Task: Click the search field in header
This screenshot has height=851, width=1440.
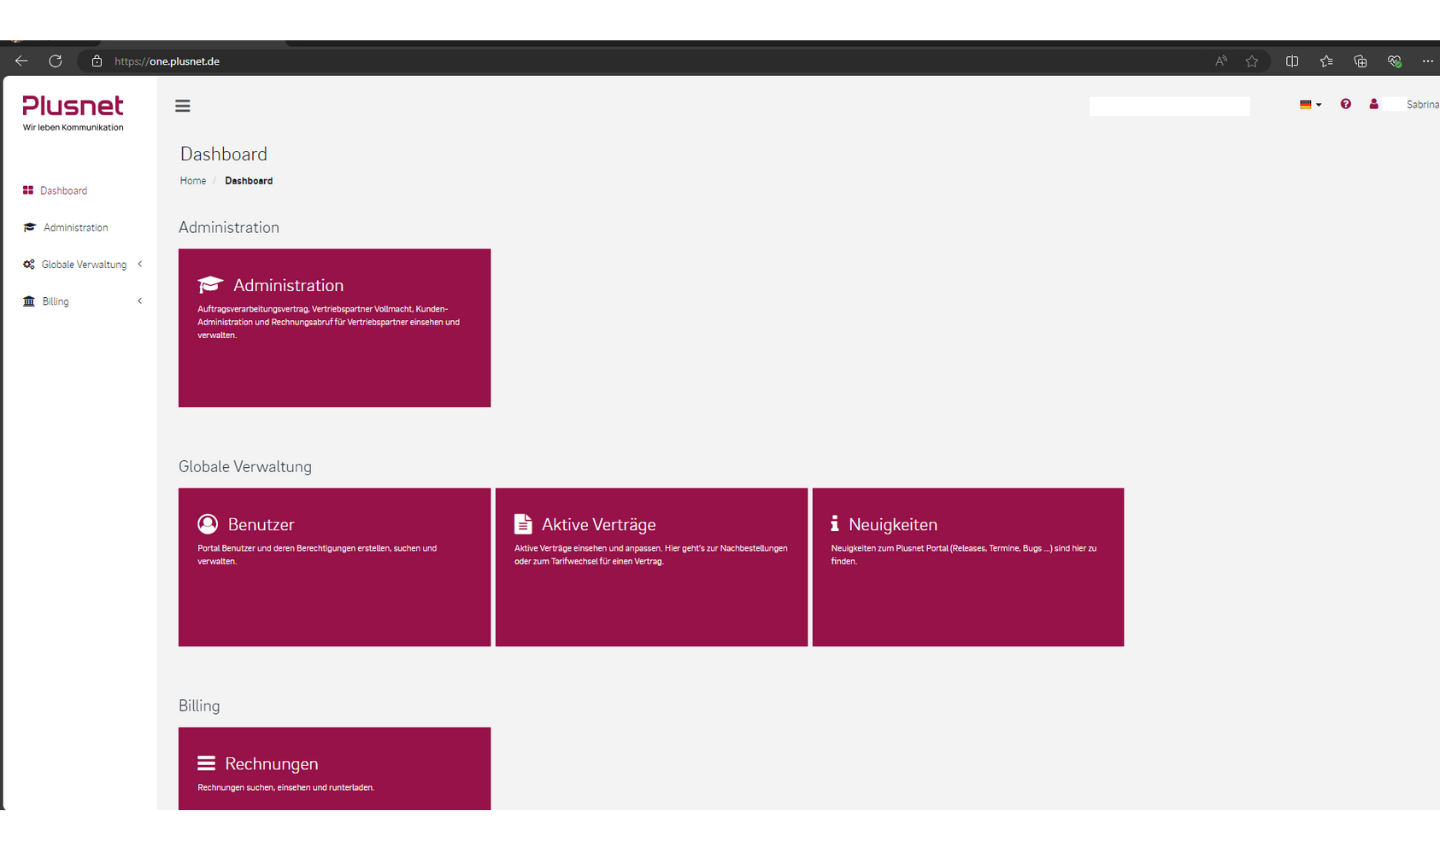Action: 1169,106
